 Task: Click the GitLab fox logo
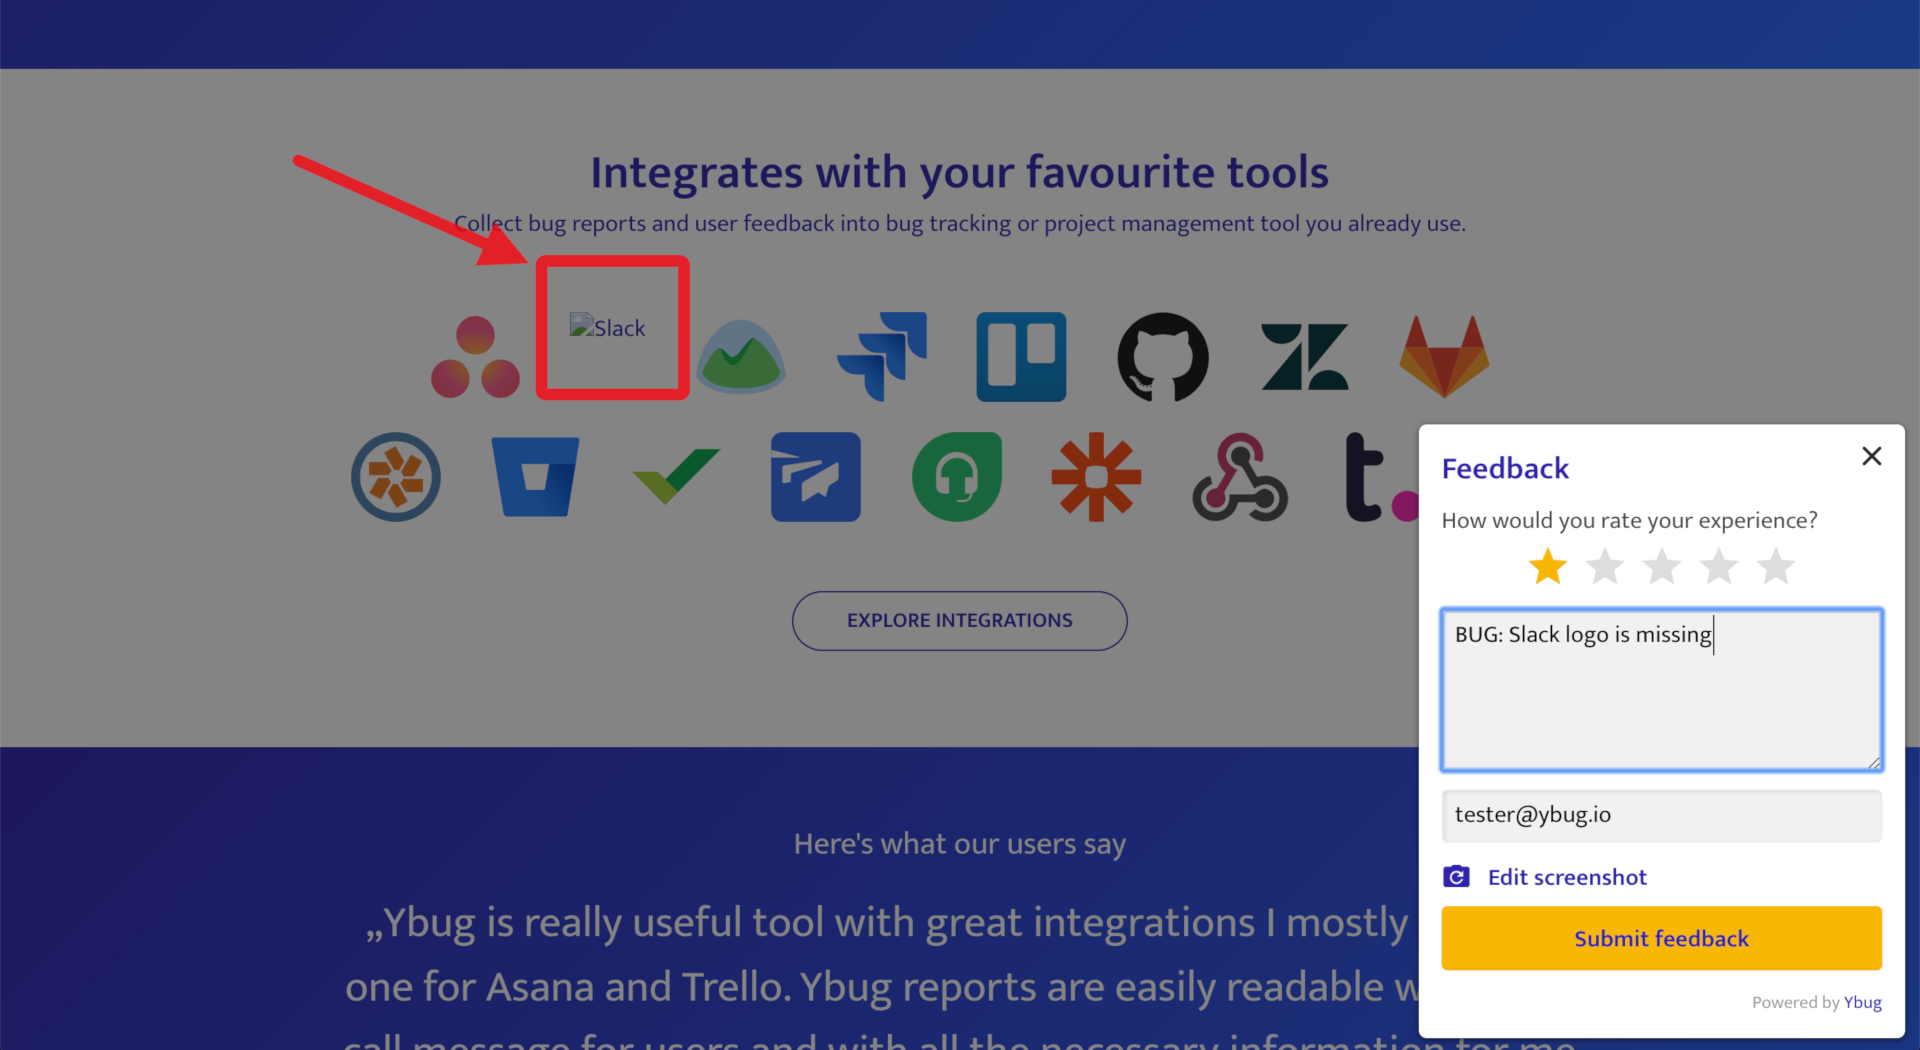[x=1444, y=357]
